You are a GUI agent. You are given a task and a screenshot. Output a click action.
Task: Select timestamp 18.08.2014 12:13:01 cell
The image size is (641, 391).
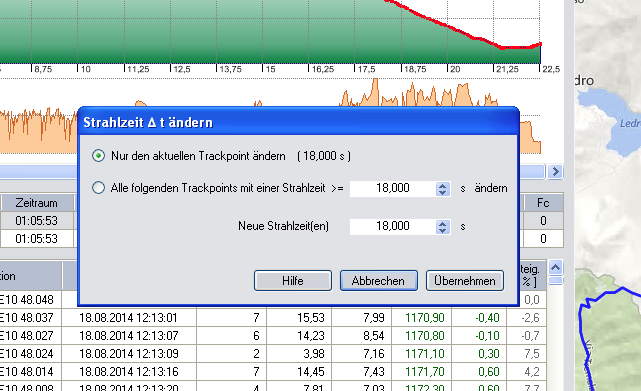(x=128, y=318)
